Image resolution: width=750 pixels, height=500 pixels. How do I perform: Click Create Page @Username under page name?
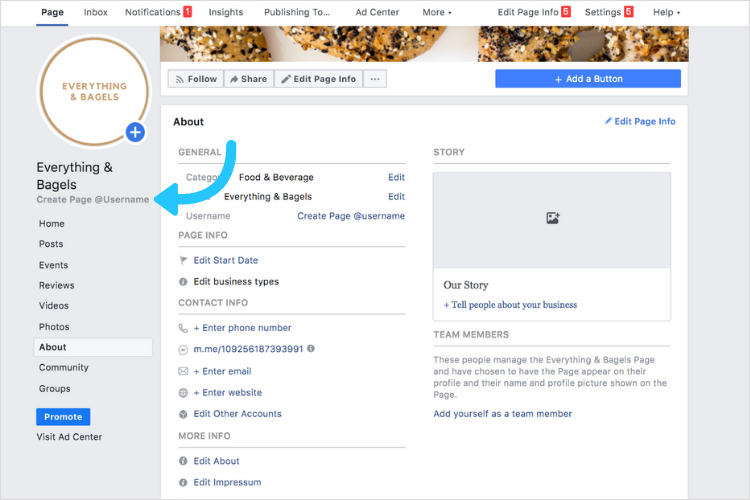pos(93,200)
